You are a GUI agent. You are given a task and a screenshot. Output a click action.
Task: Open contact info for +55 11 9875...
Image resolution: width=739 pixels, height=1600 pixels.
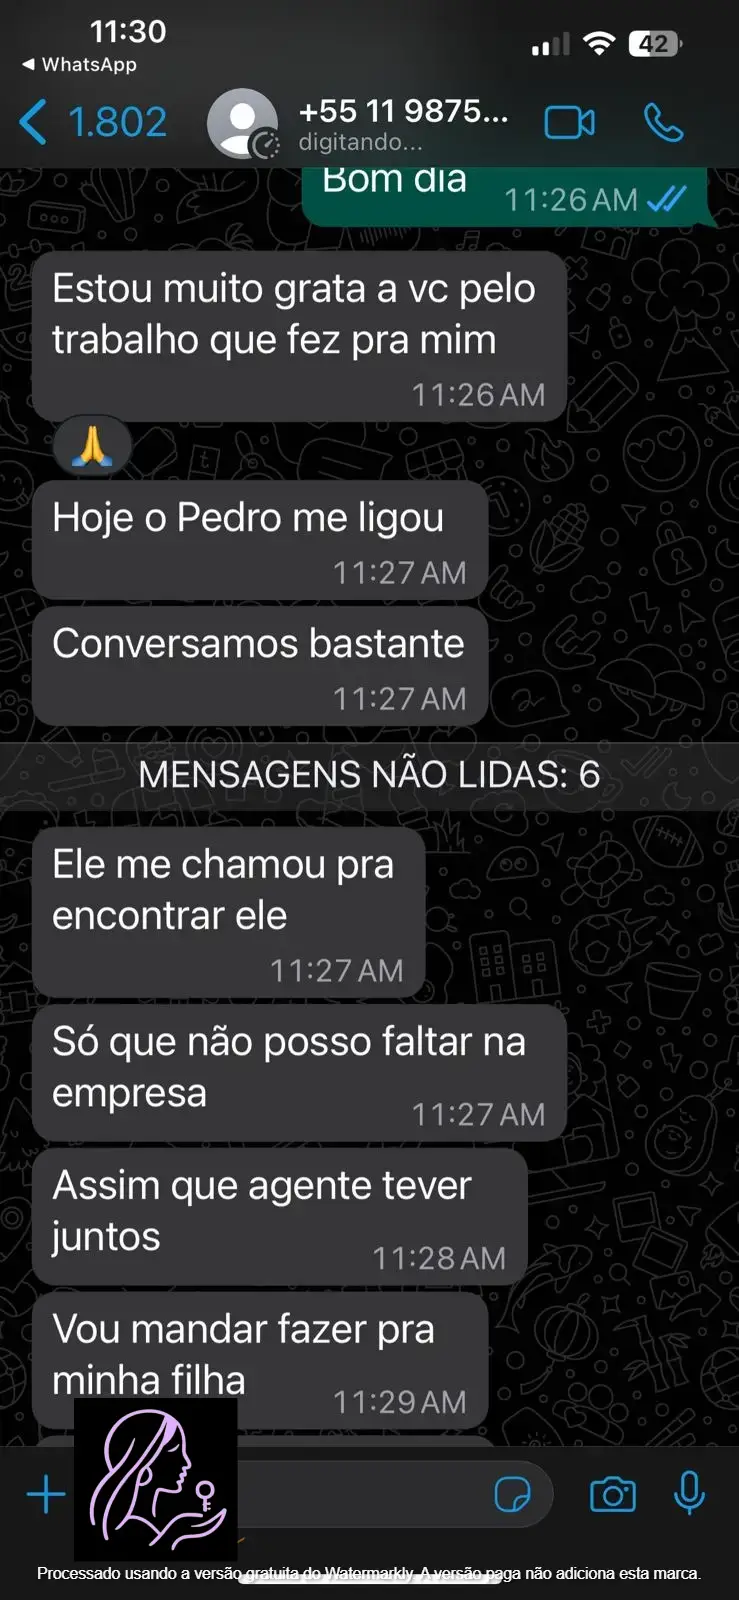[x=403, y=123]
